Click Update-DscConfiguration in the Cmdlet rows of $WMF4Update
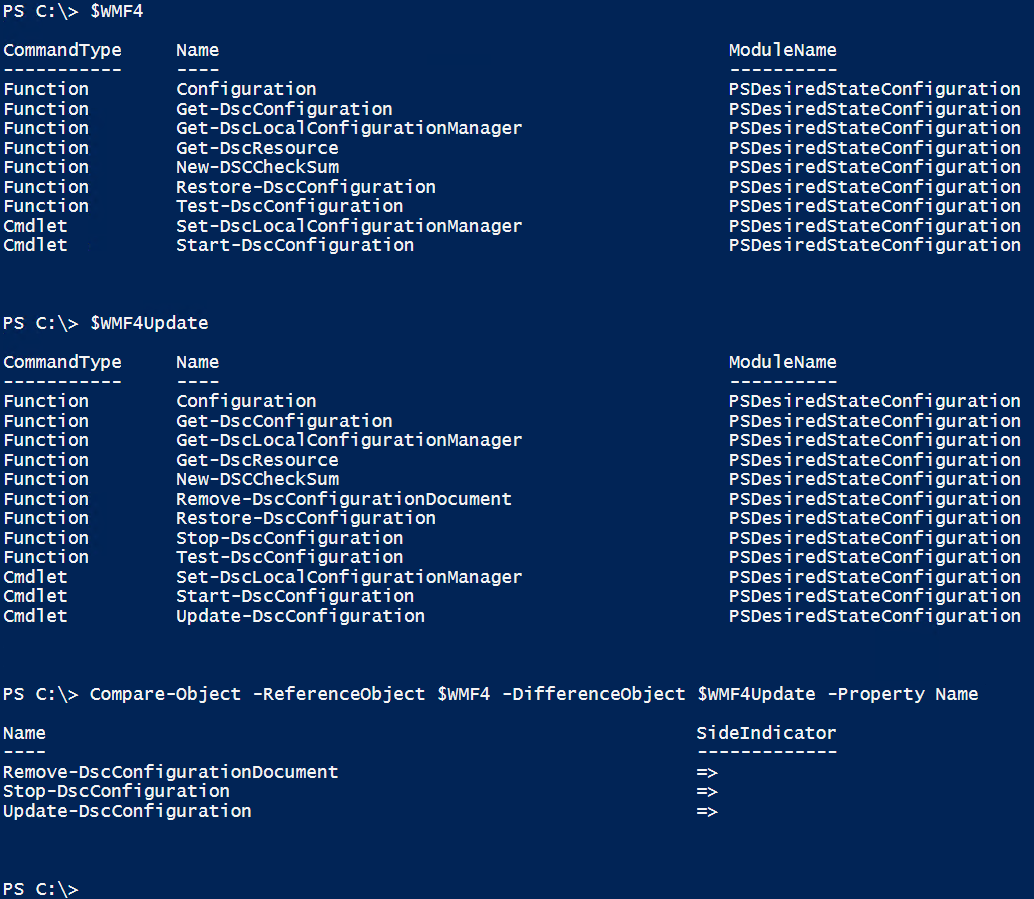 300,616
